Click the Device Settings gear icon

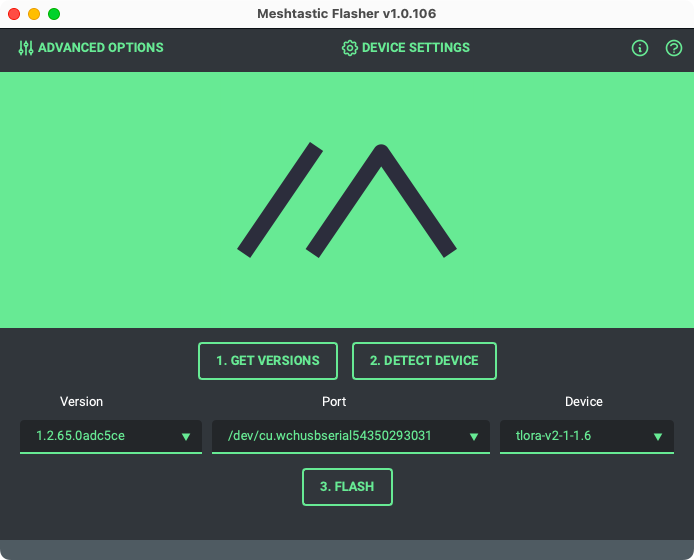350,48
